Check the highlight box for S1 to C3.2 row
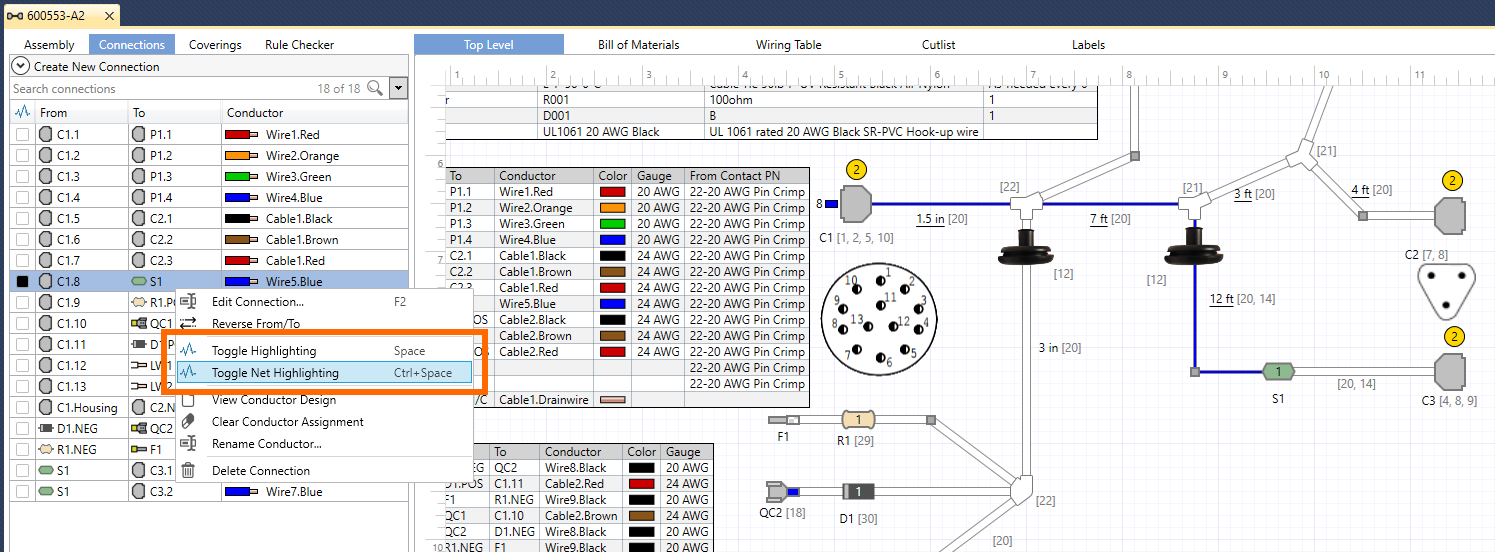The image size is (1495, 552). 22,491
